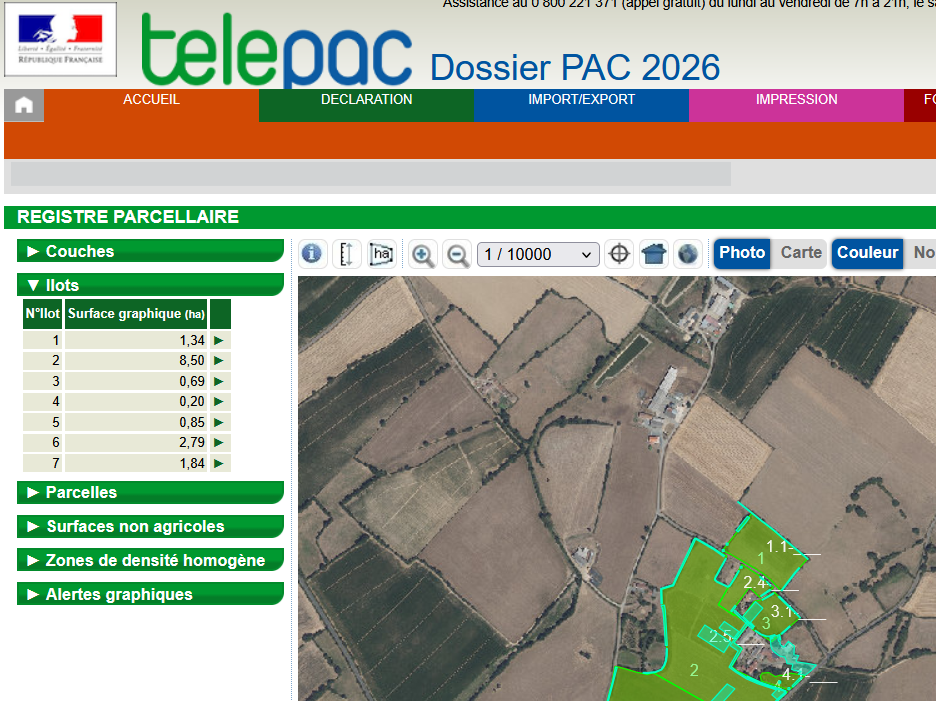Switch the map to Couleur mode
Image resolution: width=936 pixels, height=701 pixels.
pos(866,253)
